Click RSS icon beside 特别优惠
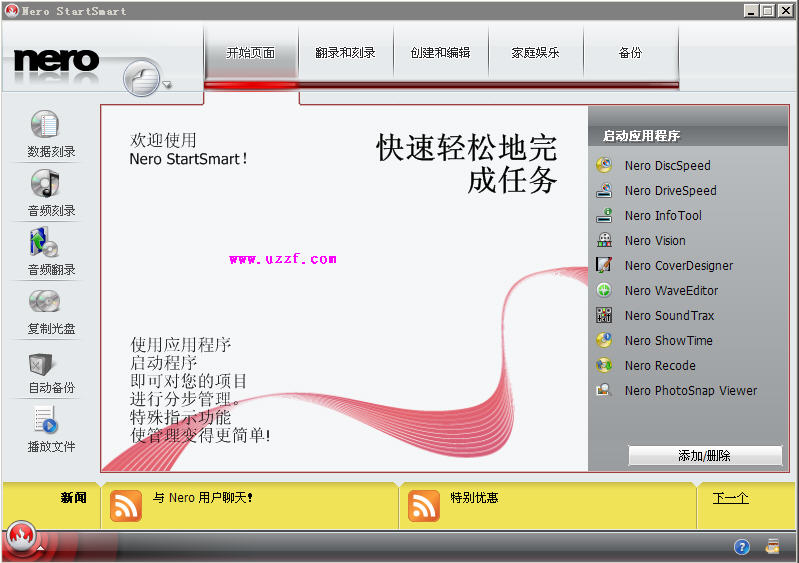The image size is (799, 563). 424,506
